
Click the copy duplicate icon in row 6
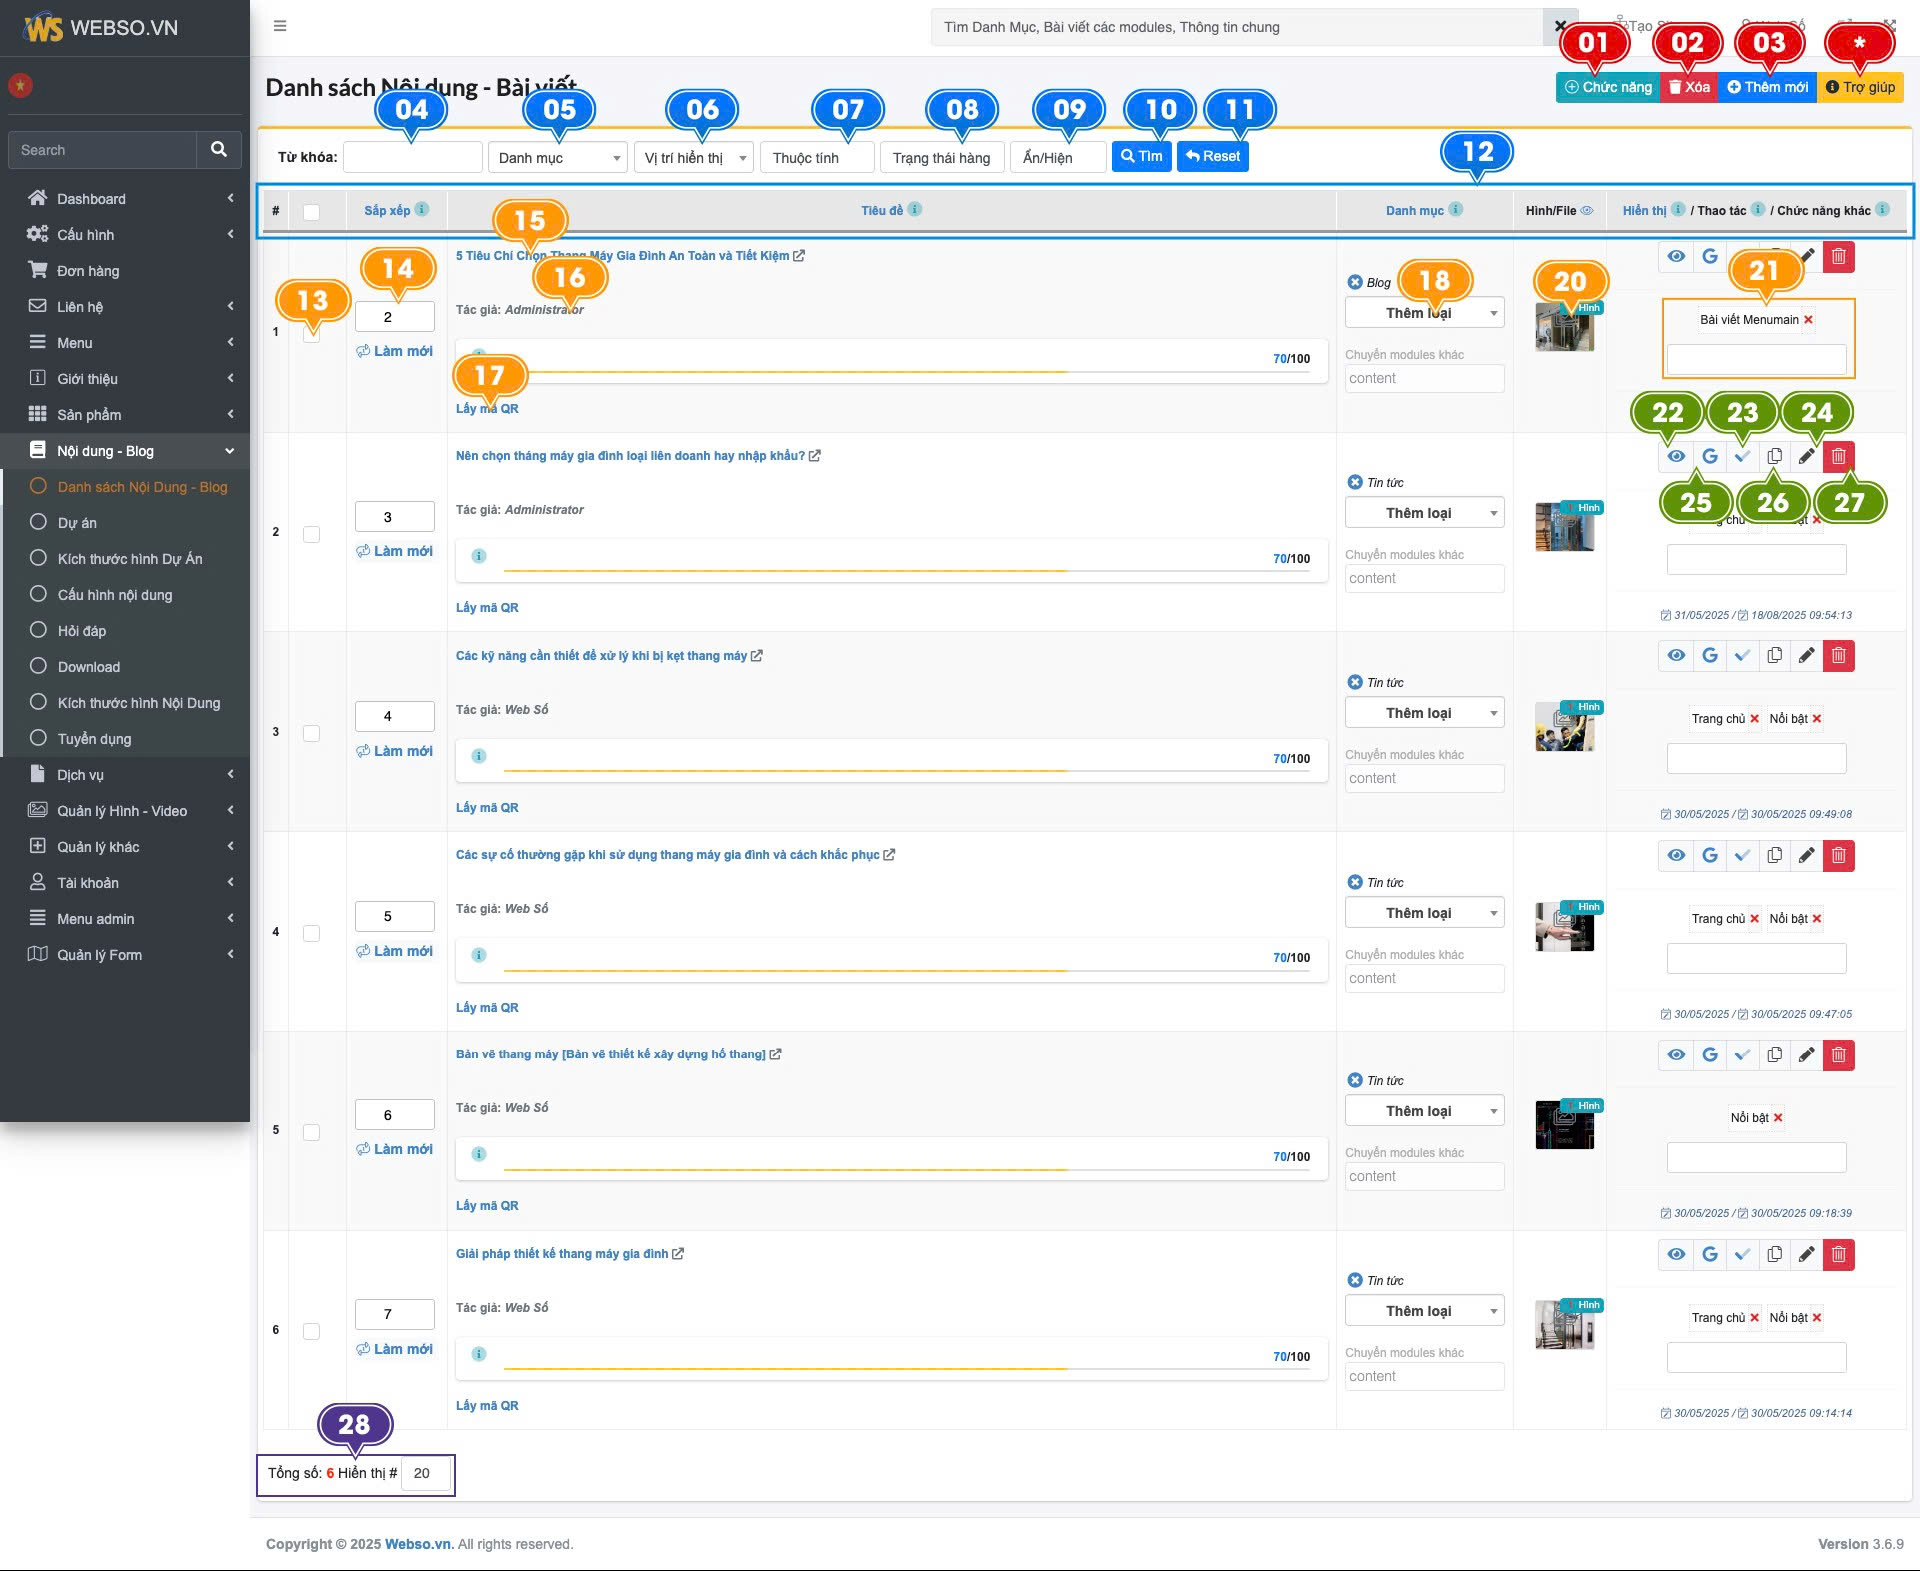1774,1254
